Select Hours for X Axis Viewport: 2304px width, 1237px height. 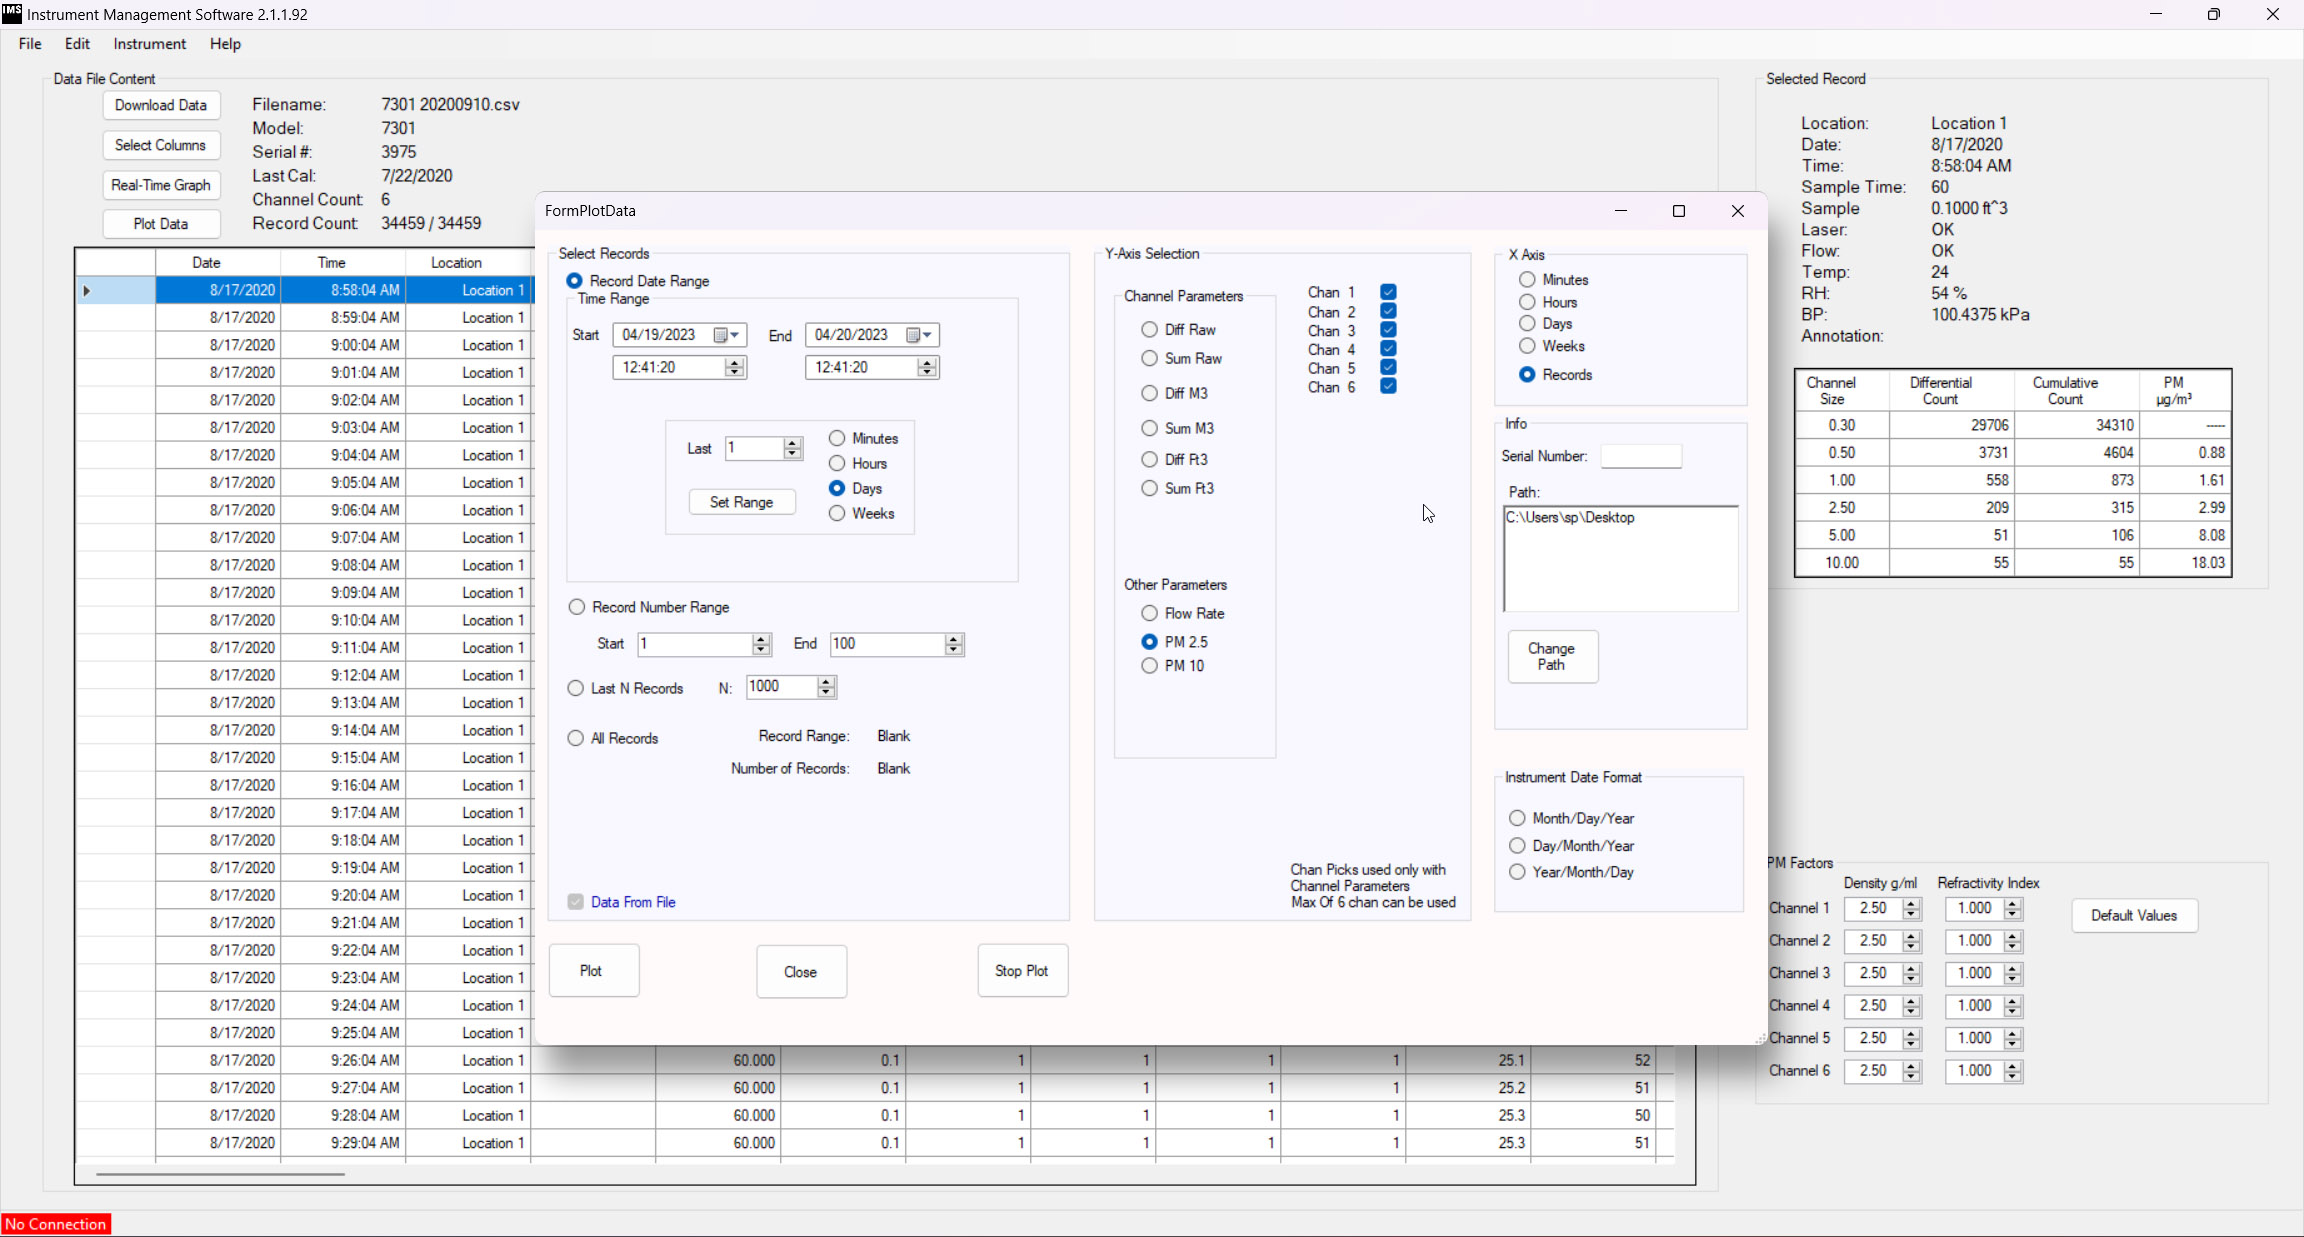pos(1527,302)
